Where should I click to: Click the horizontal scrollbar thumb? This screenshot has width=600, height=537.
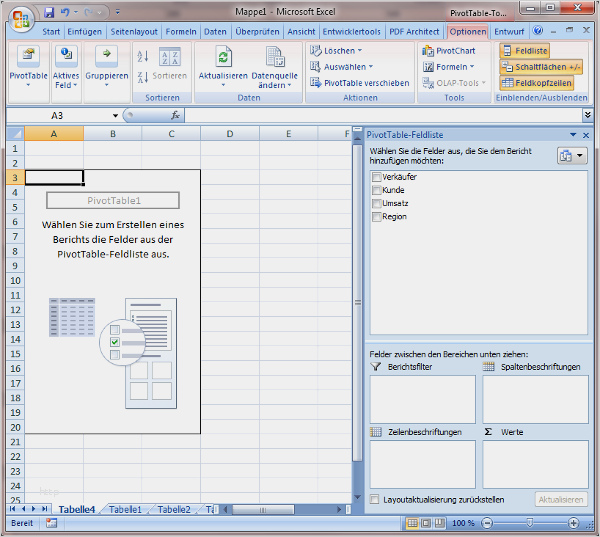[x=263, y=509]
